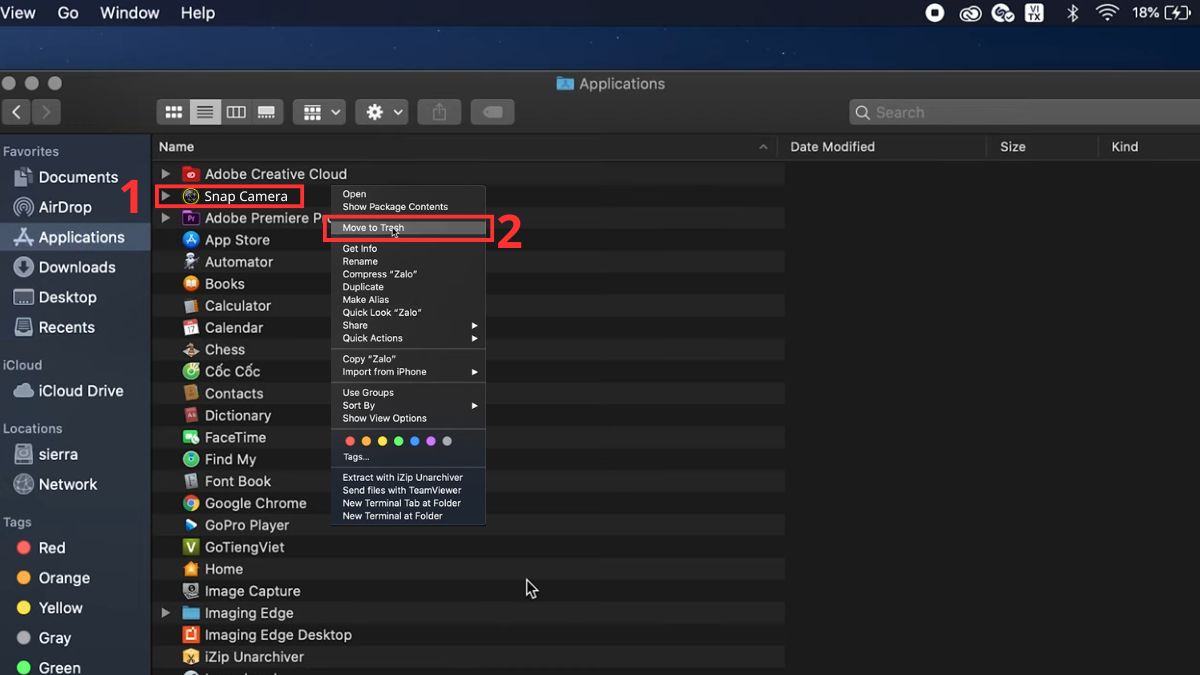Open the Go menu in menu bar
Screen dimensions: 1200x675
point(68,13)
